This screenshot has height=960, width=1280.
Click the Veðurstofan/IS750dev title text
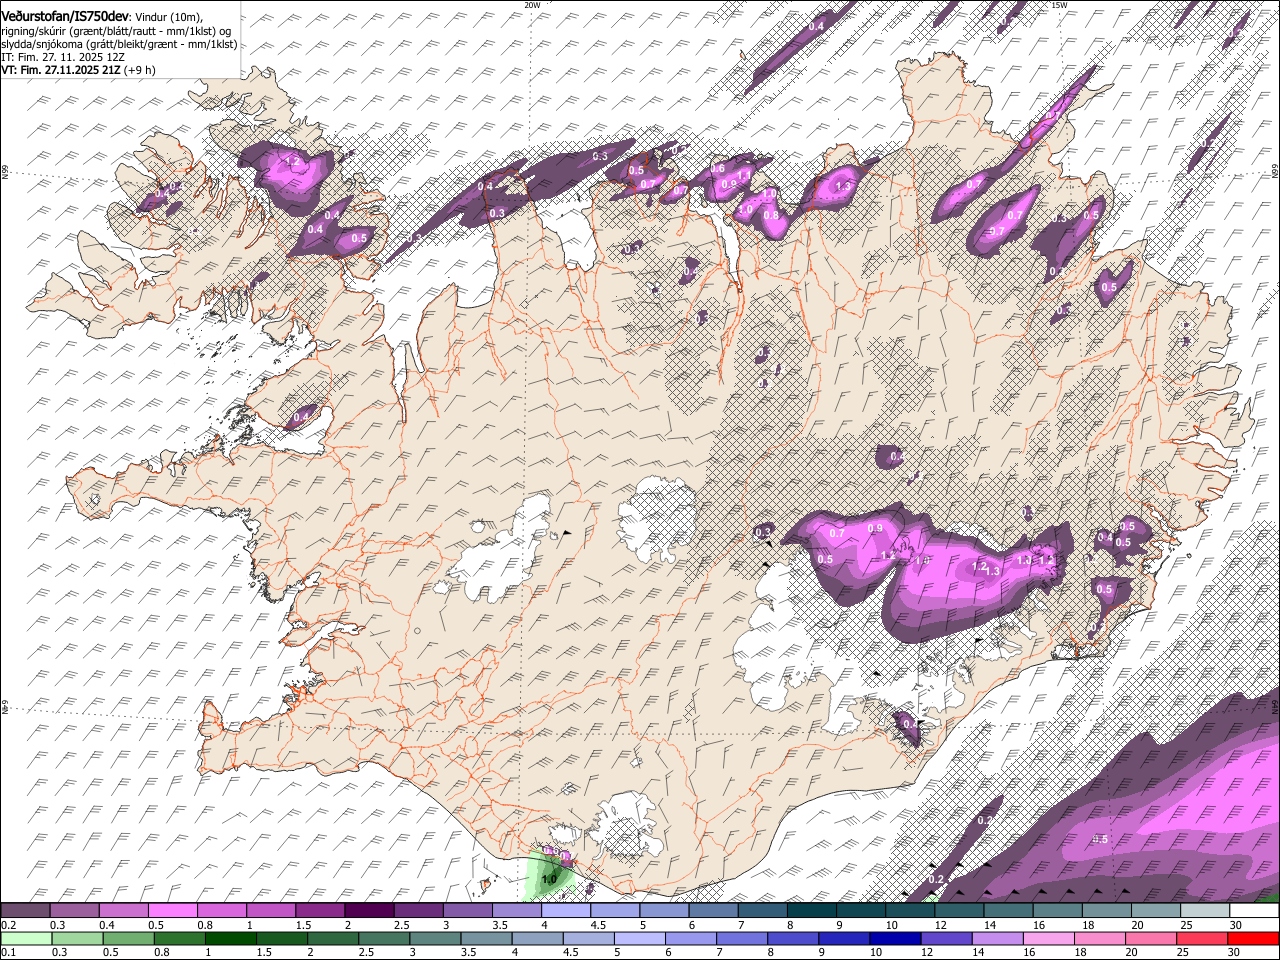pos(65,17)
